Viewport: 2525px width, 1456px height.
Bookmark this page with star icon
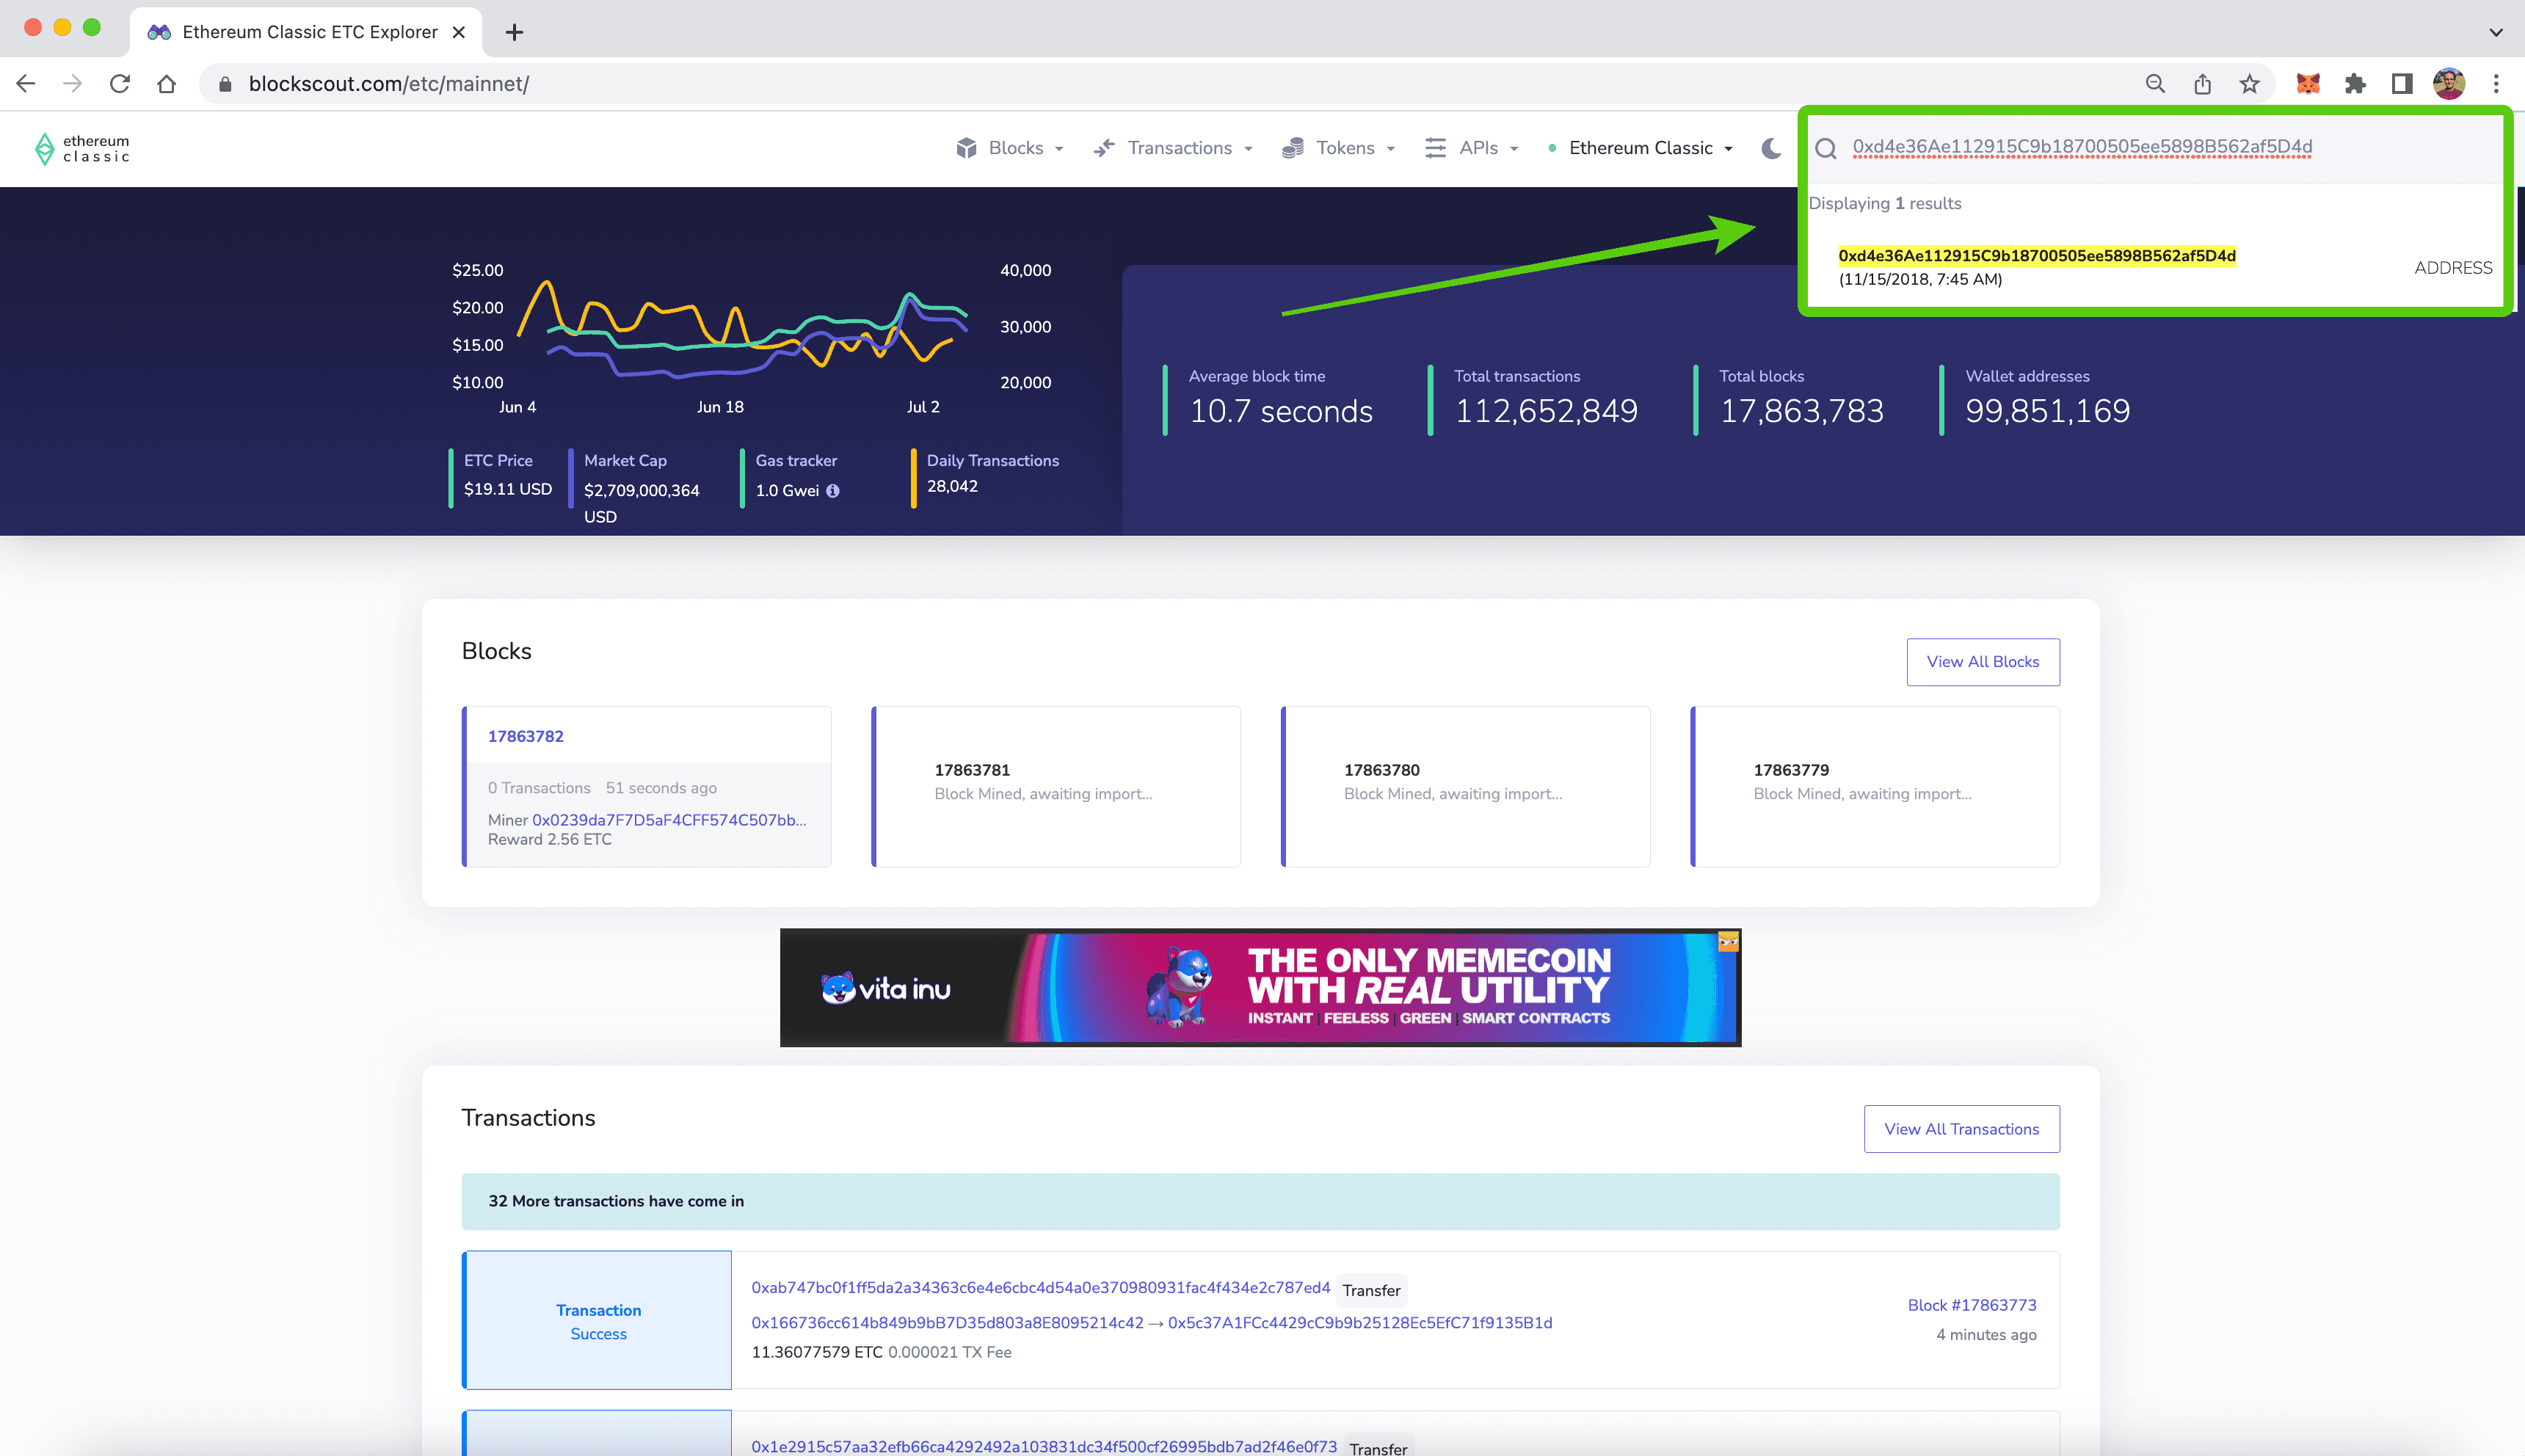(2249, 84)
